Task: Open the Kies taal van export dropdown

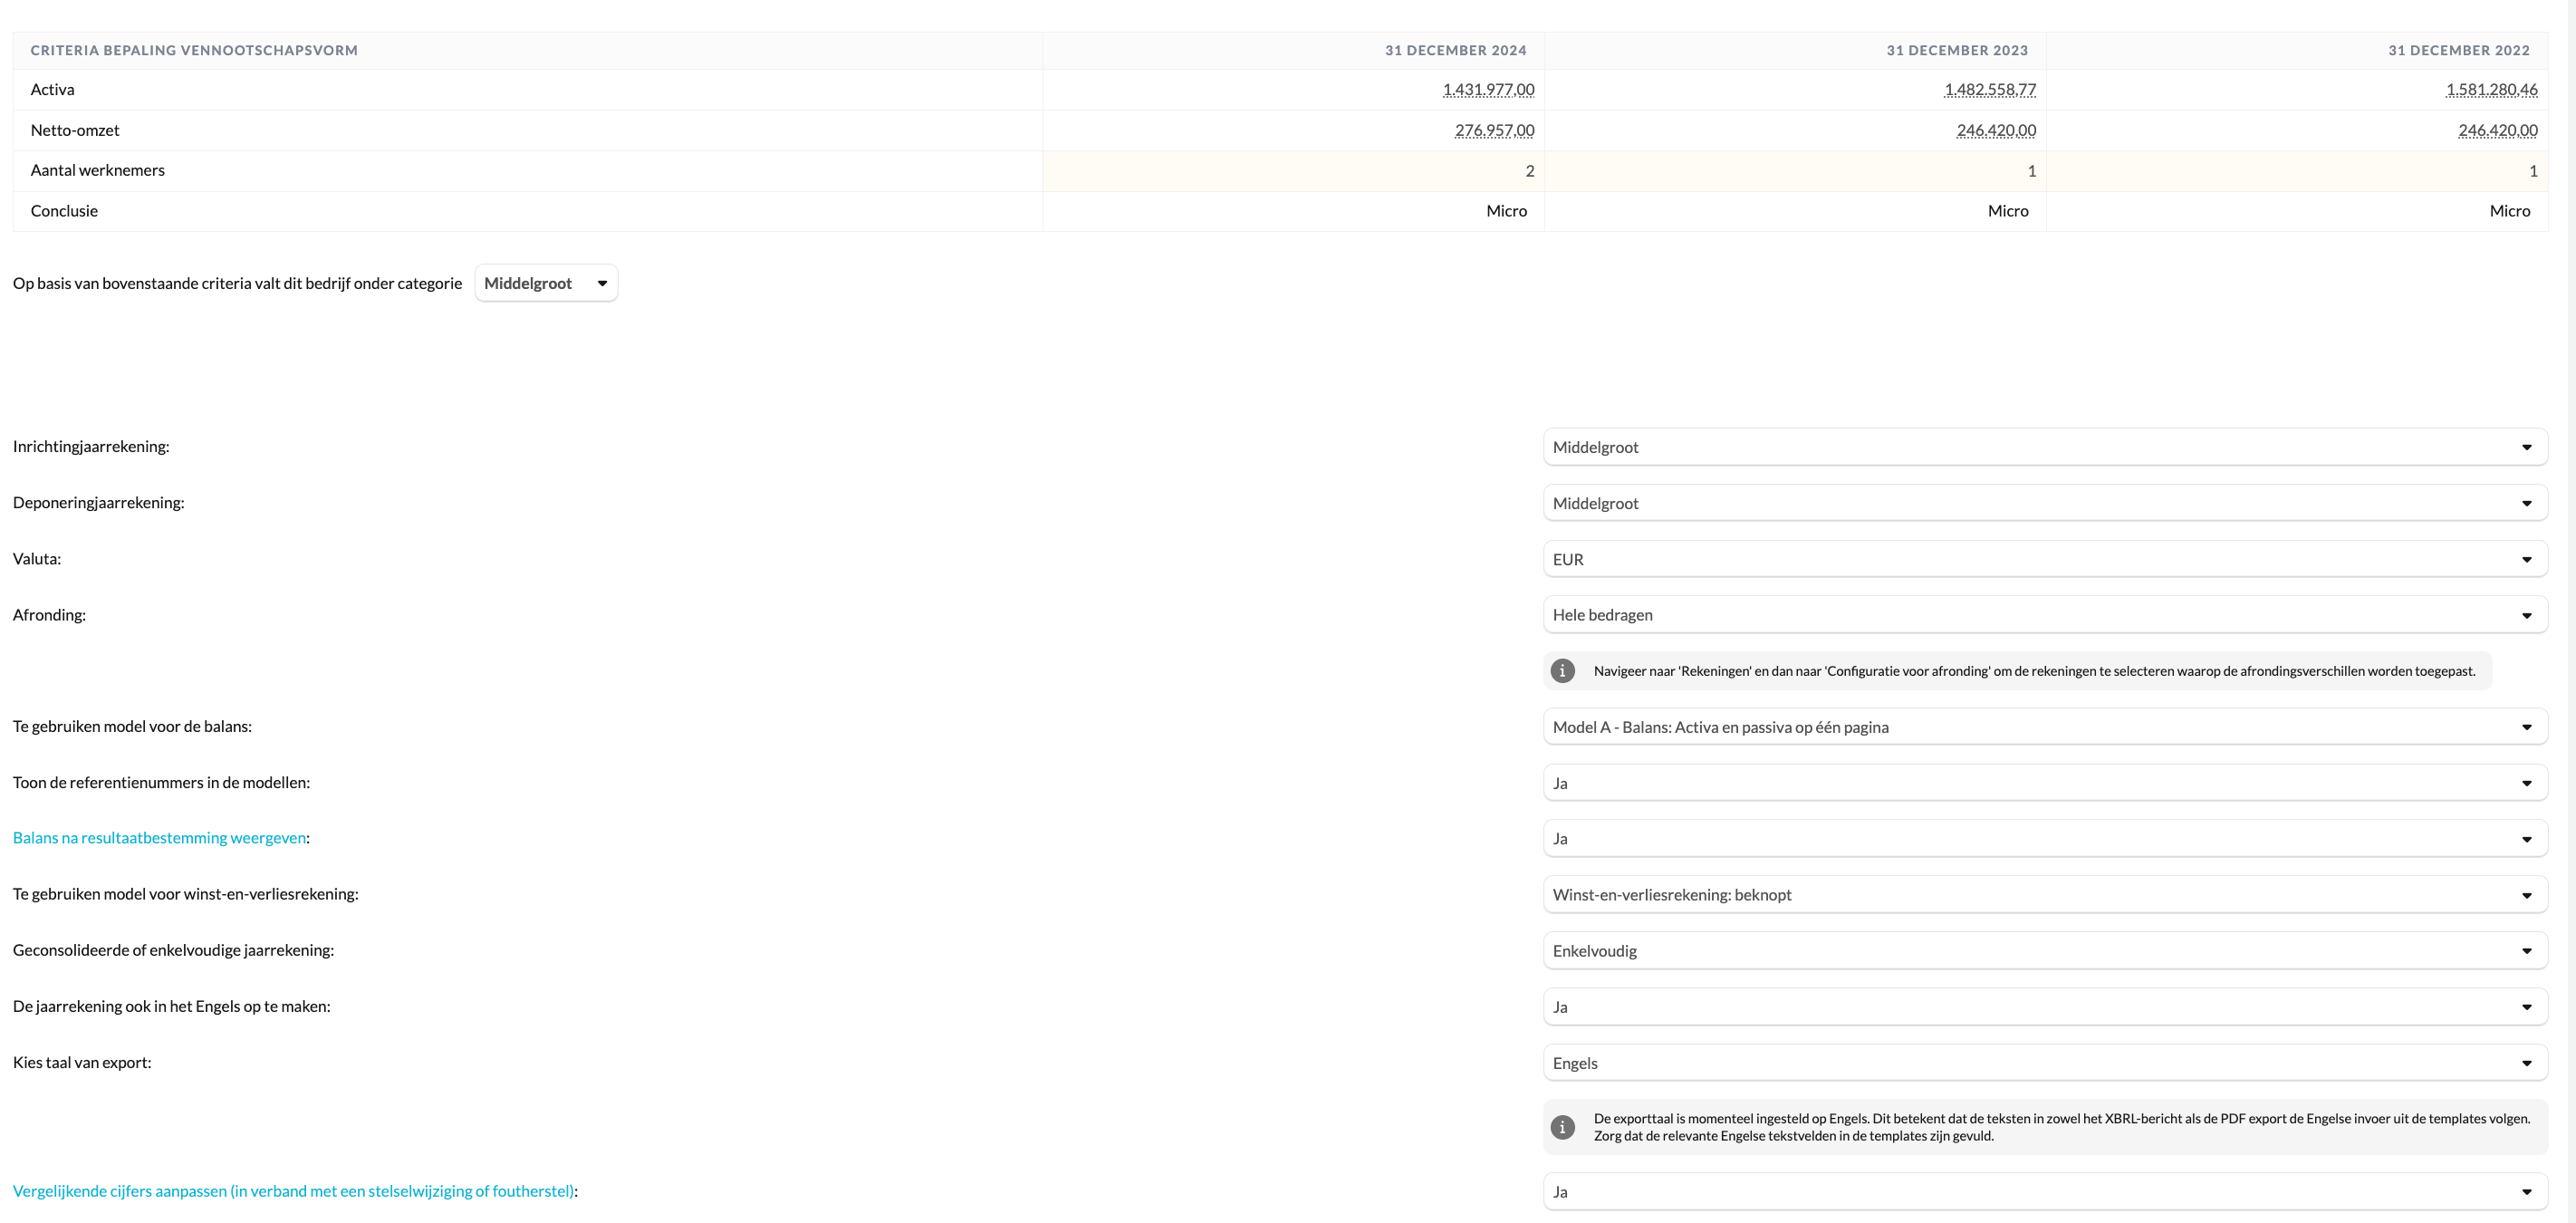Action: click(2044, 1063)
